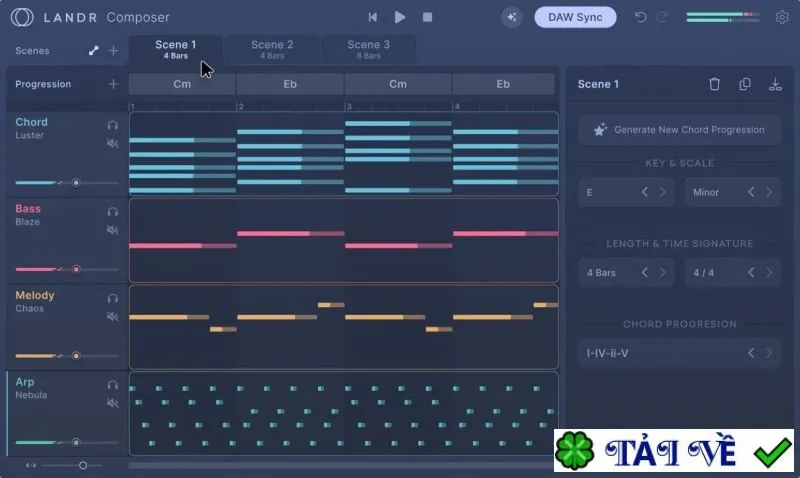
Task: Select the Eb chord in bar 2
Action: [290, 84]
